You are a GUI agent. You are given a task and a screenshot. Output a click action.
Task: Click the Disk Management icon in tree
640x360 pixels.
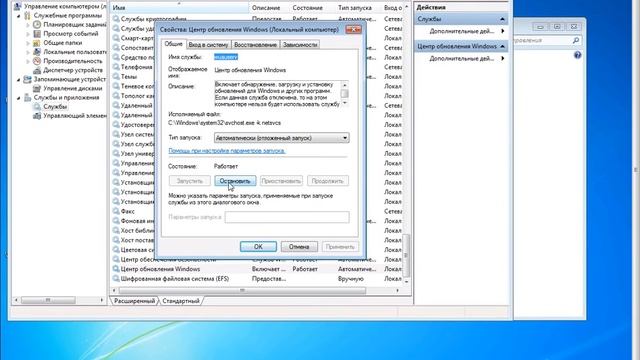coord(37,88)
